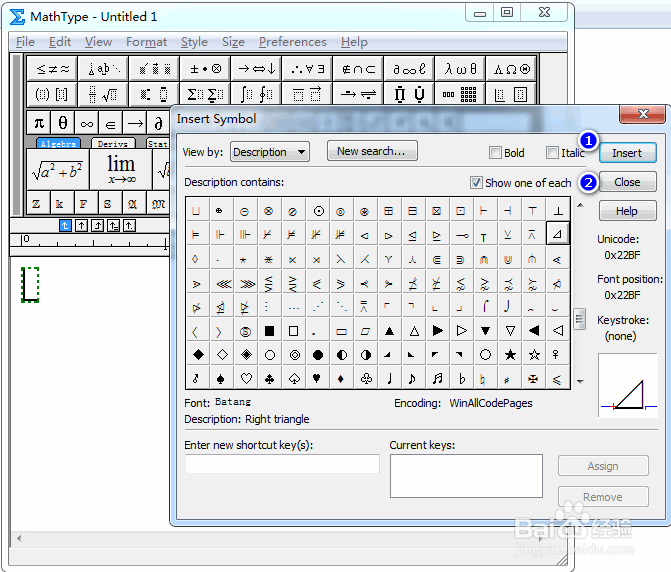Image resolution: width=671 pixels, height=572 pixels.
Task: Select the circled dot operator symbol
Action: click(x=318, y=211)
